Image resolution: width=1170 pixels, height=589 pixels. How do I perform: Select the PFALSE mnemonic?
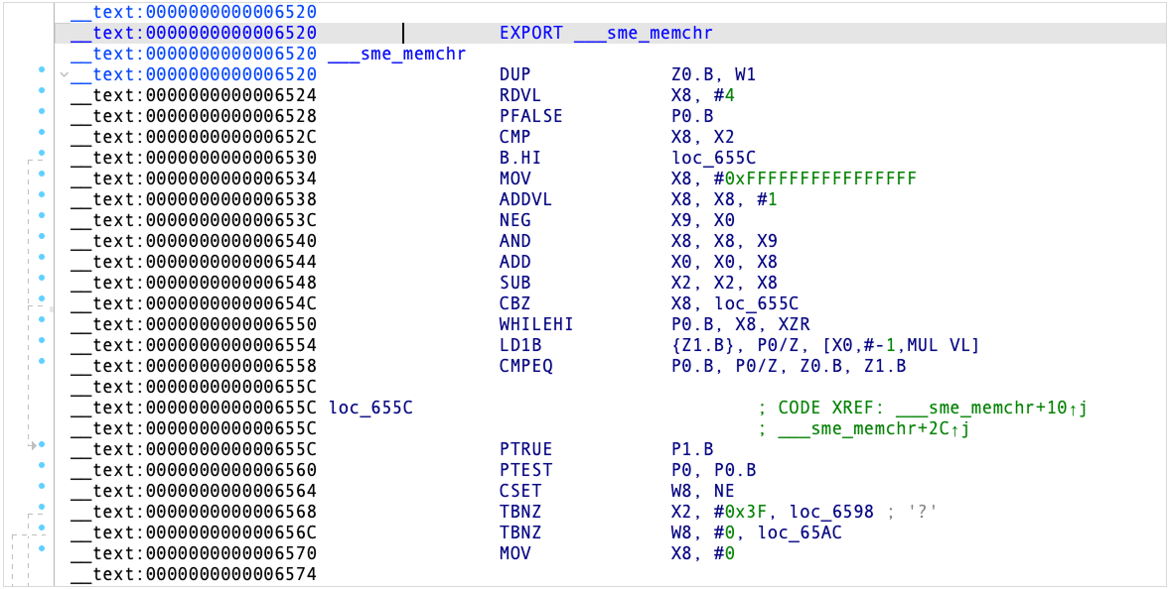pos(531,116)
